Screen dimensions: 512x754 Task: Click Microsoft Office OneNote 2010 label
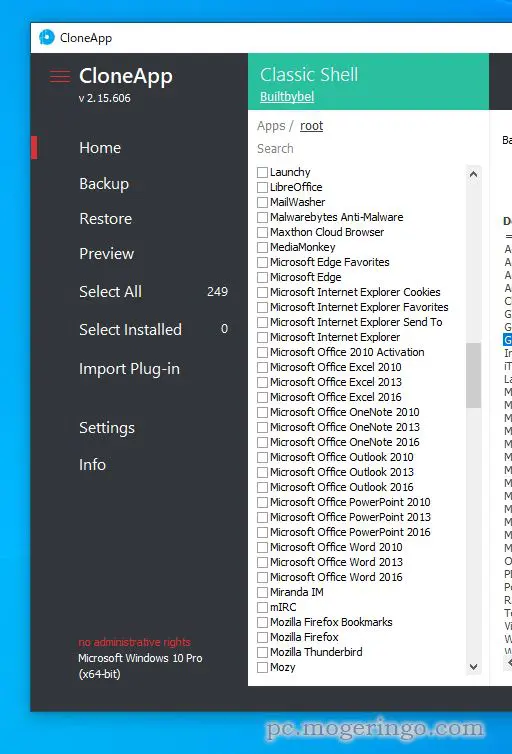345,412
